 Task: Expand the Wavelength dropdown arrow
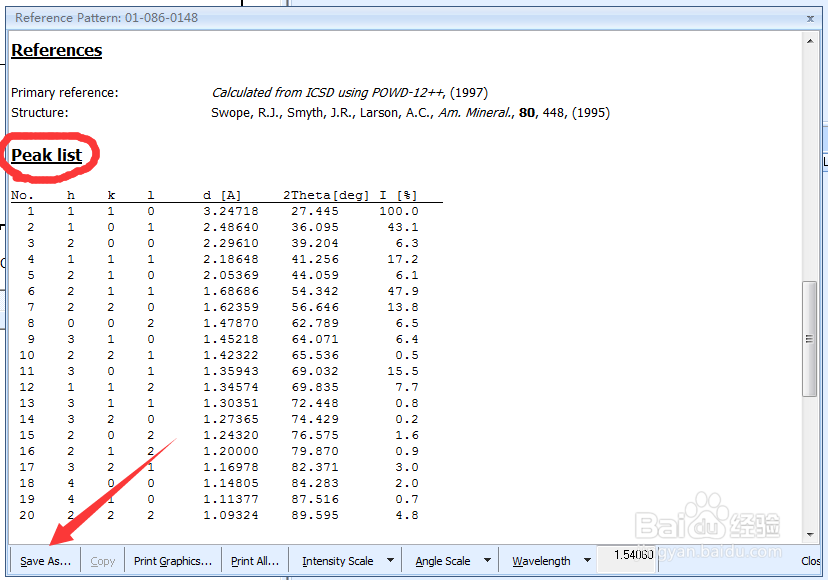[587, 560]
